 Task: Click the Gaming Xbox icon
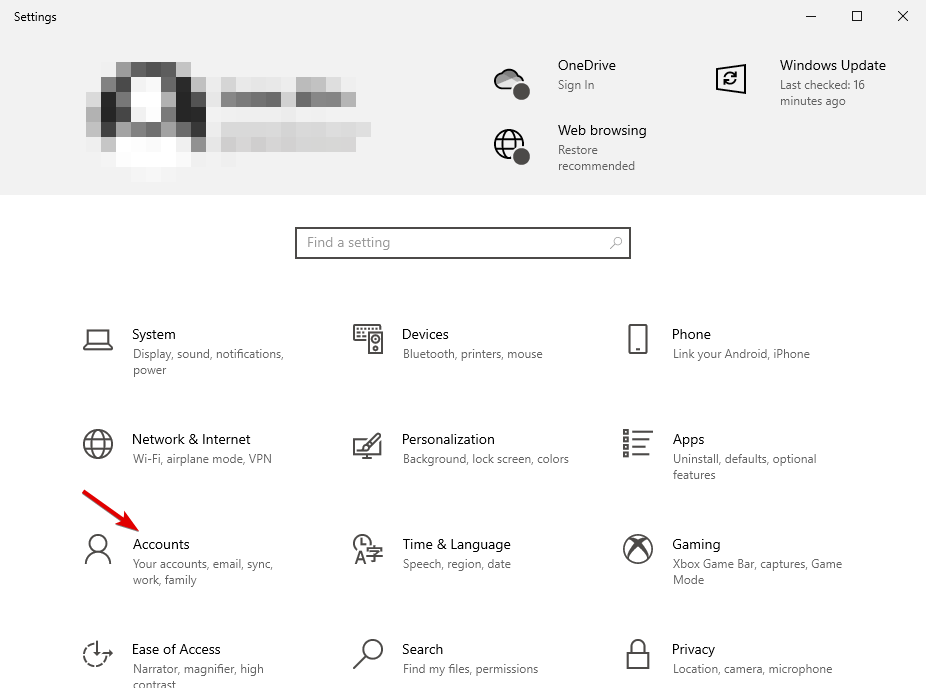tap(638, 549)
